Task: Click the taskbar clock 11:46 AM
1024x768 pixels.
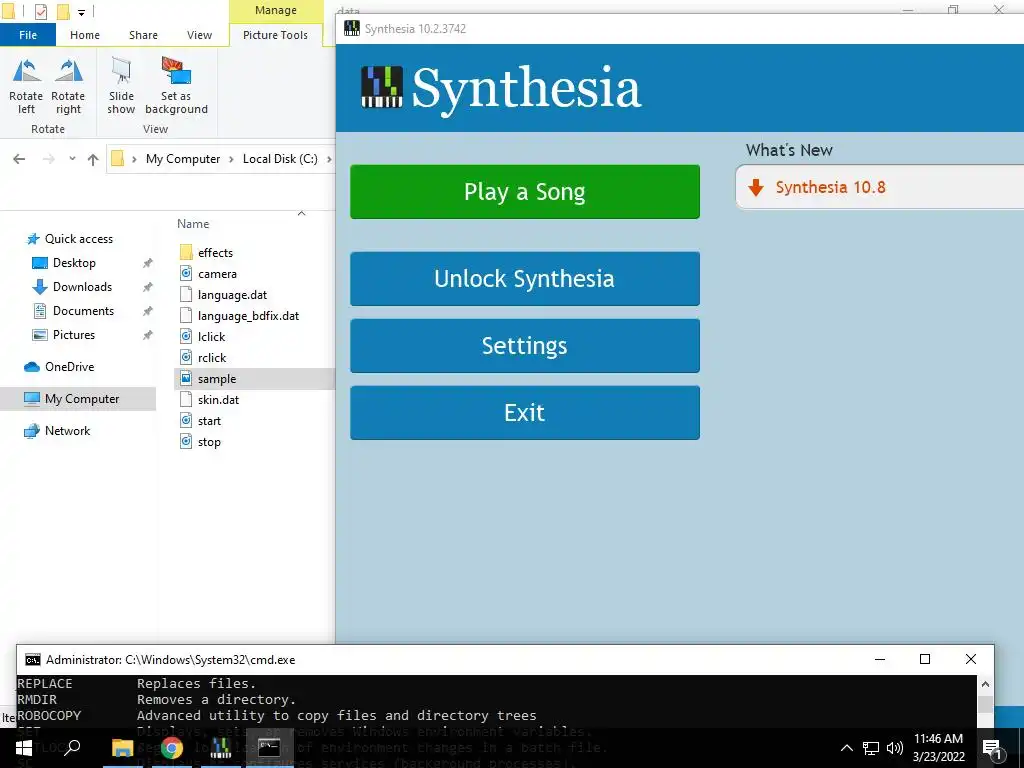Action: click(x=938, y=739)
